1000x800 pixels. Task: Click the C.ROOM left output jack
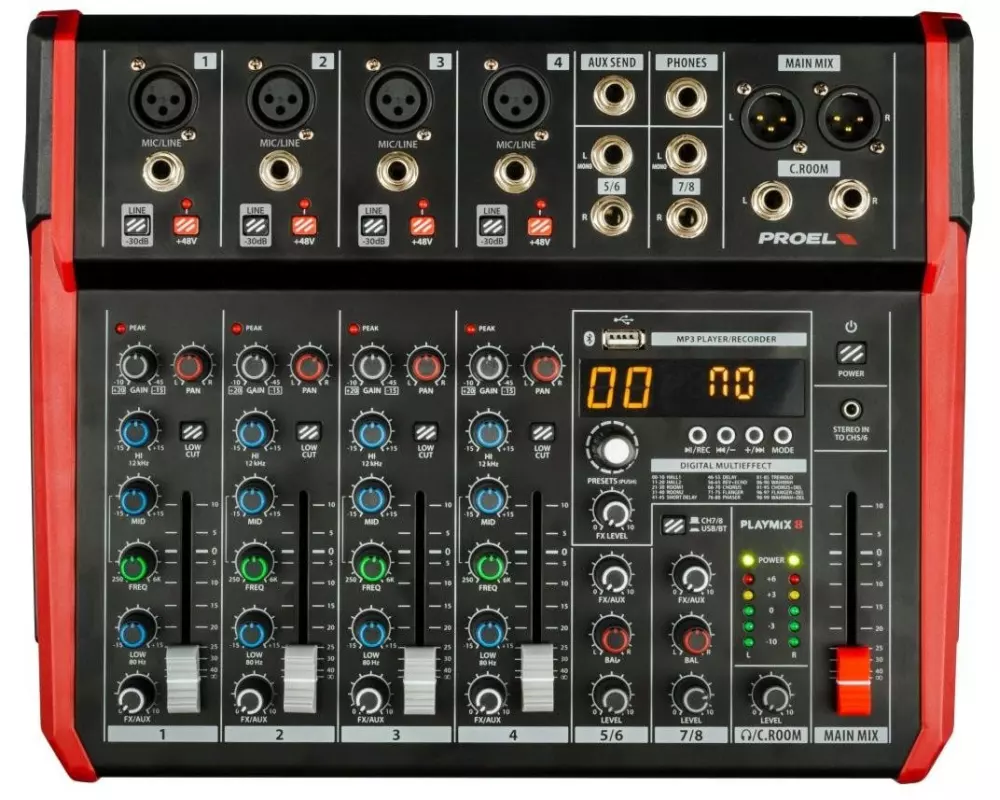coord(771,200)
